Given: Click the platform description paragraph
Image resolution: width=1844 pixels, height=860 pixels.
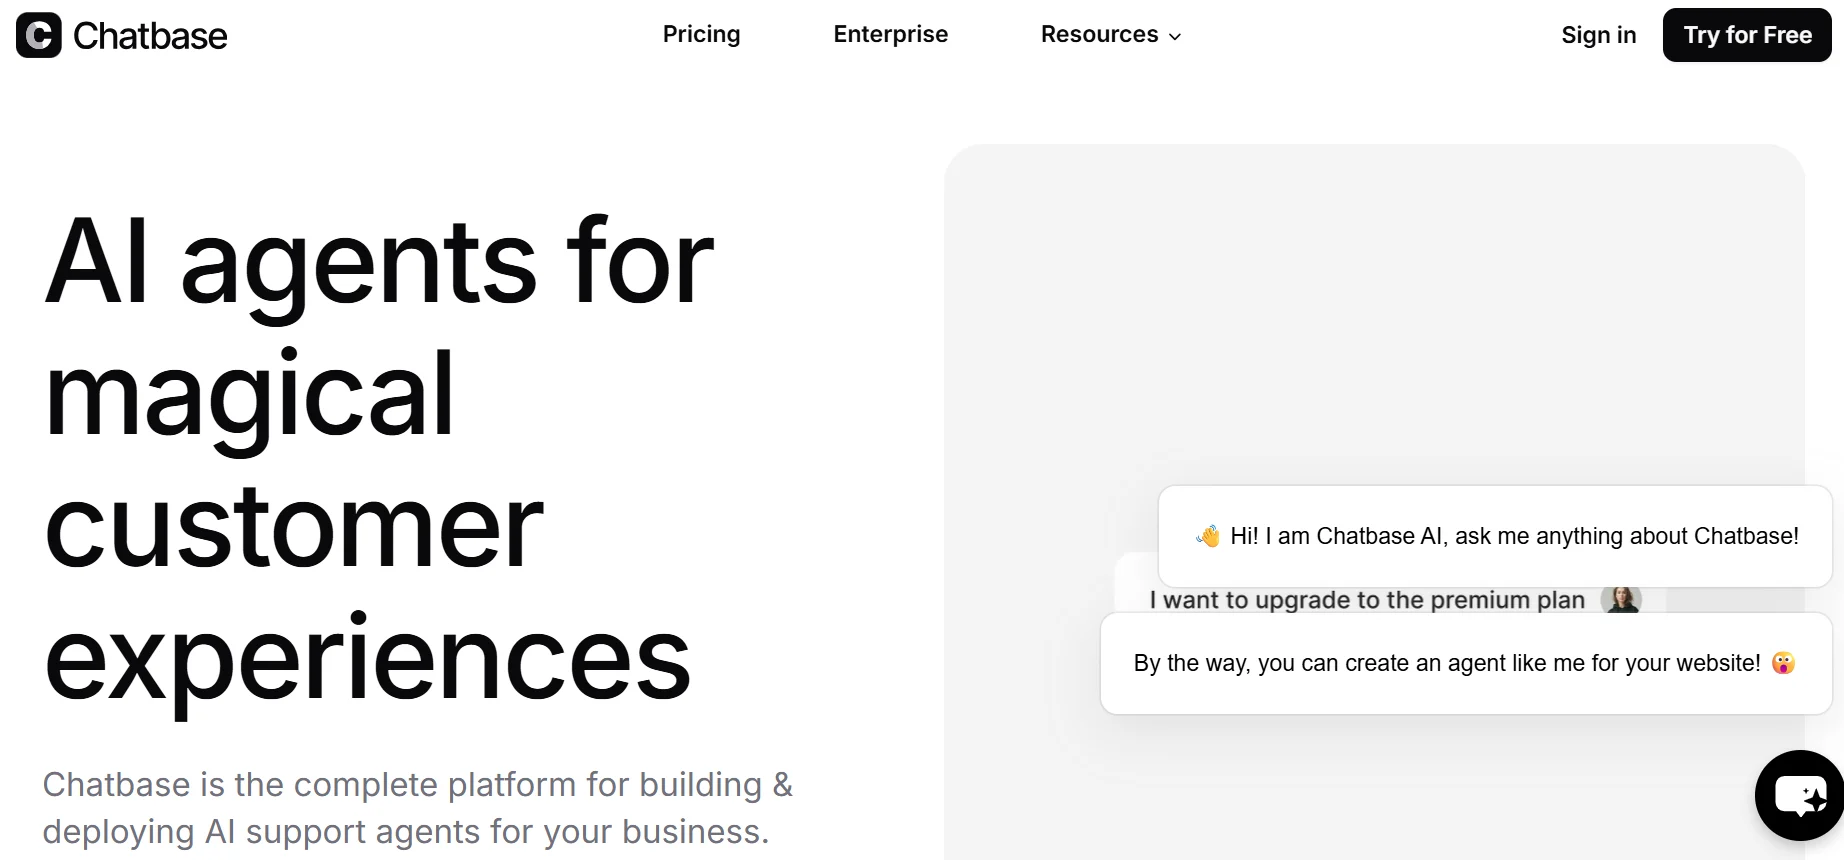Looking at the screenshot, I should tap(417, 807).
